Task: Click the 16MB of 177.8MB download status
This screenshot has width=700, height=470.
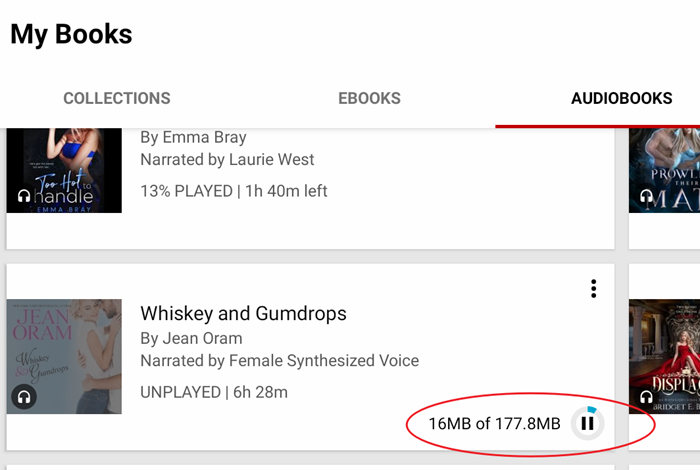Action: point(494,424)
